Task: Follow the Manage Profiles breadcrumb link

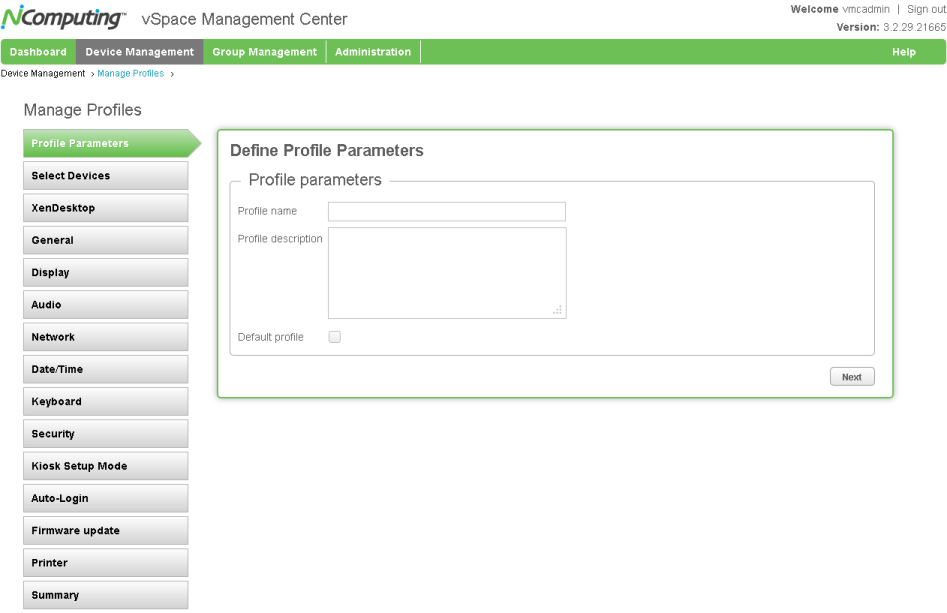Action: 130,74
